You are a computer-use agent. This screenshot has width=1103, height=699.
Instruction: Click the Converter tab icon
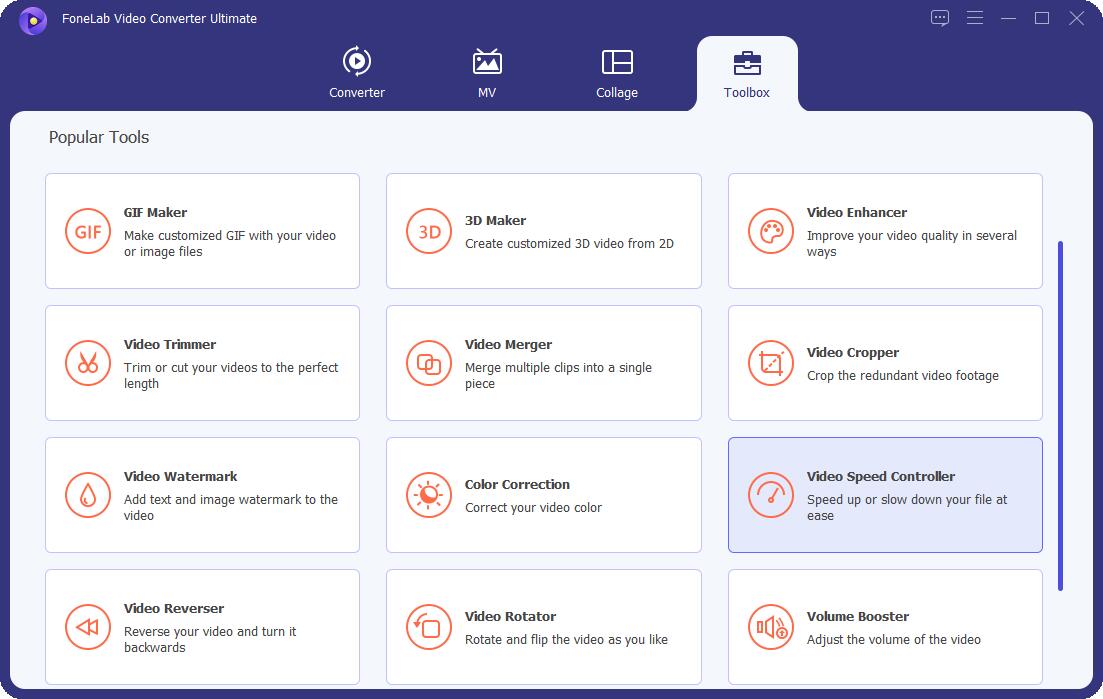coord(357,62)
